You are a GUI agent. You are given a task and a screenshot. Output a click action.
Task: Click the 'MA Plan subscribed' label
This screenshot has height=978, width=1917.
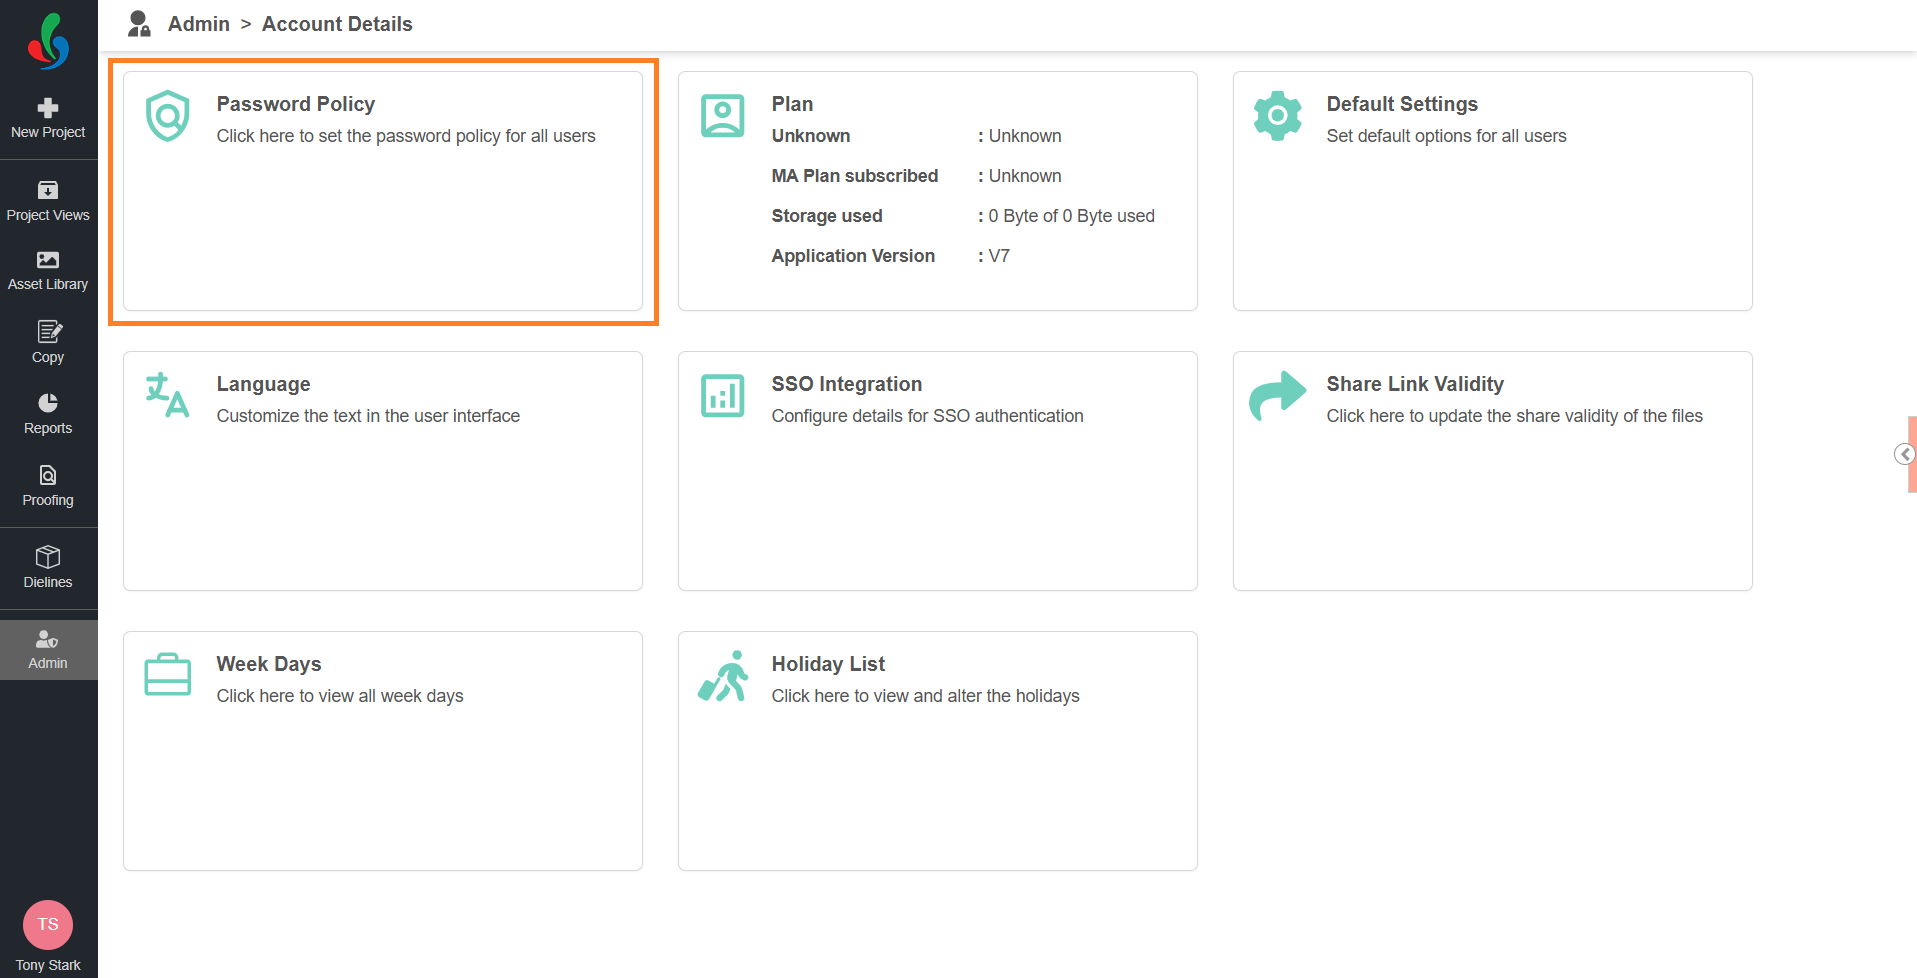[x=855, y=176]
